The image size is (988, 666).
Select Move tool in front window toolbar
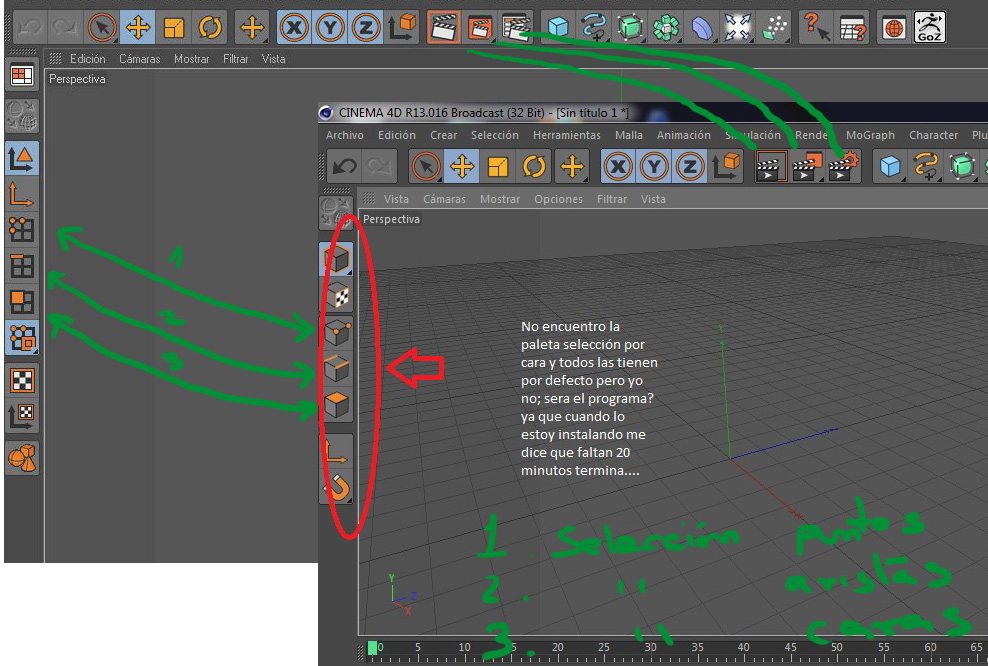[x=462, y=167]
